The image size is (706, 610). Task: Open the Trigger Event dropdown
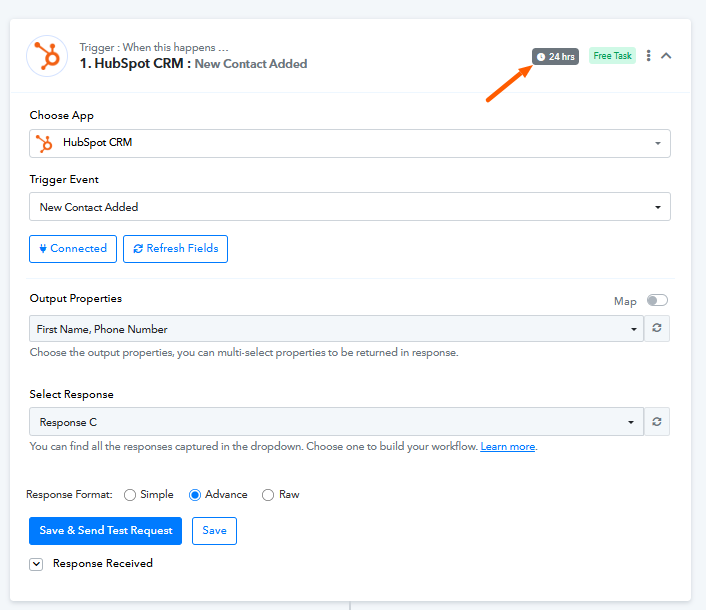(x=349, y=207)
